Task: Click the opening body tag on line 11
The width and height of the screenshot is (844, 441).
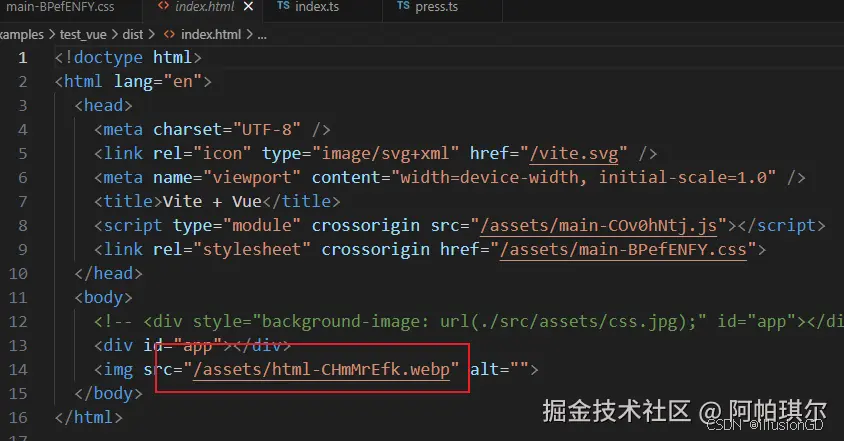Action: (103, 298)
